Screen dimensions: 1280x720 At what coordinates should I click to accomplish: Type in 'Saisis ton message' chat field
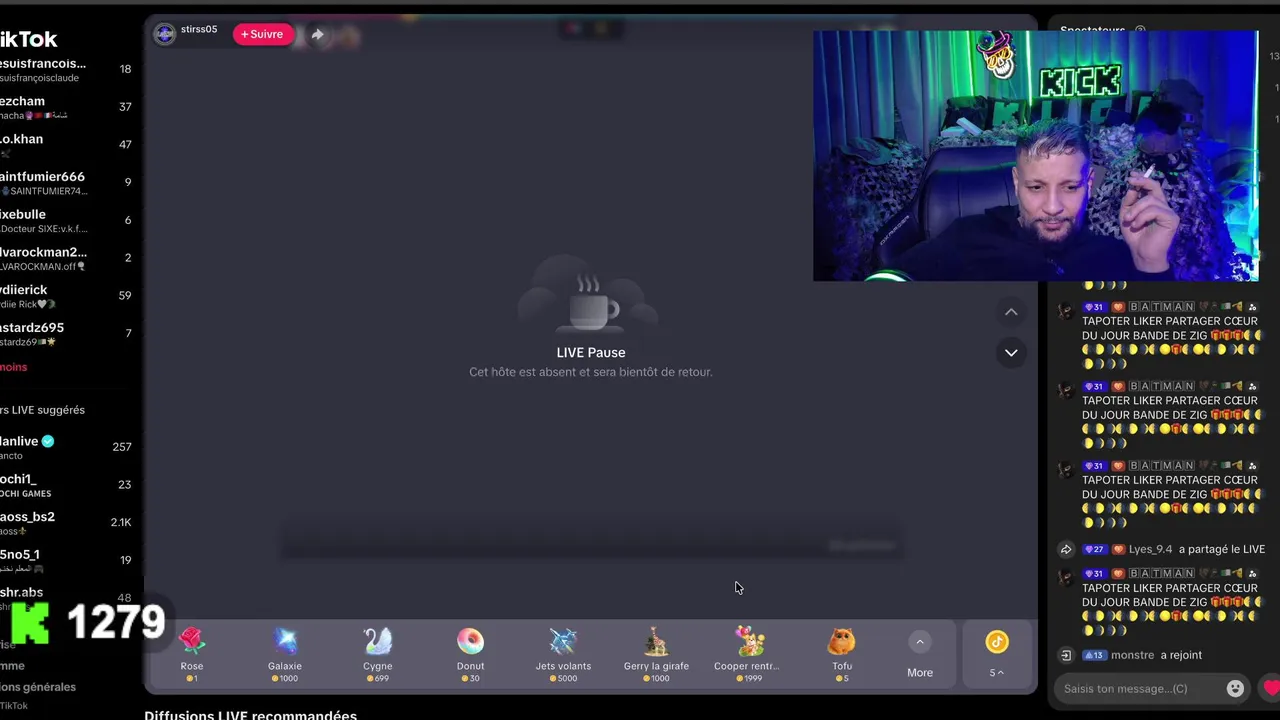pyautogui.click(x=1140, y=688)
